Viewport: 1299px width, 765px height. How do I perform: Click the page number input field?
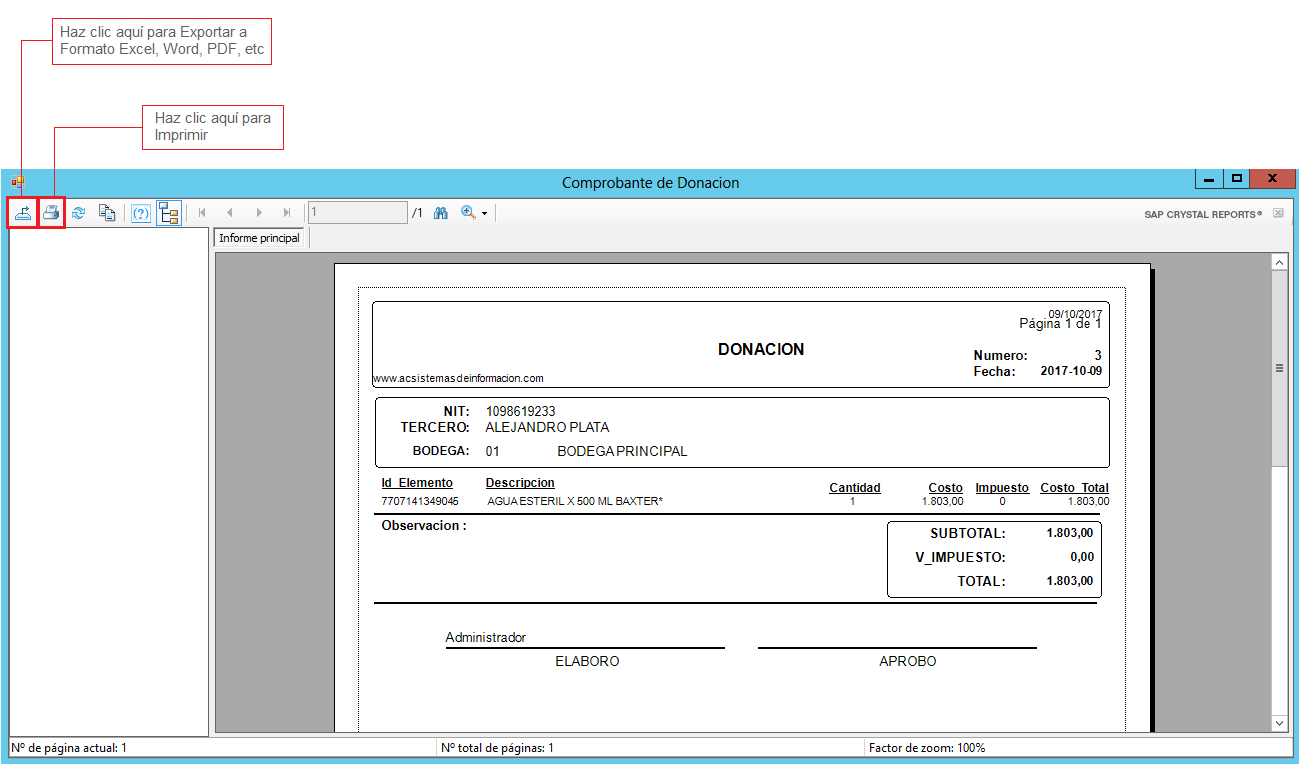click(357, 213)
